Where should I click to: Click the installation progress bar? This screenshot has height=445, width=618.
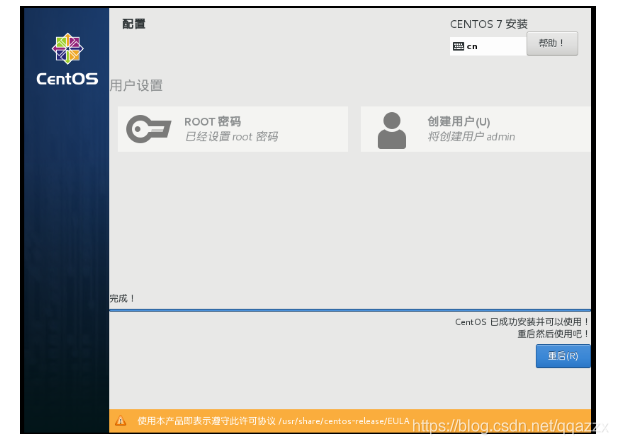click(350, 311)
